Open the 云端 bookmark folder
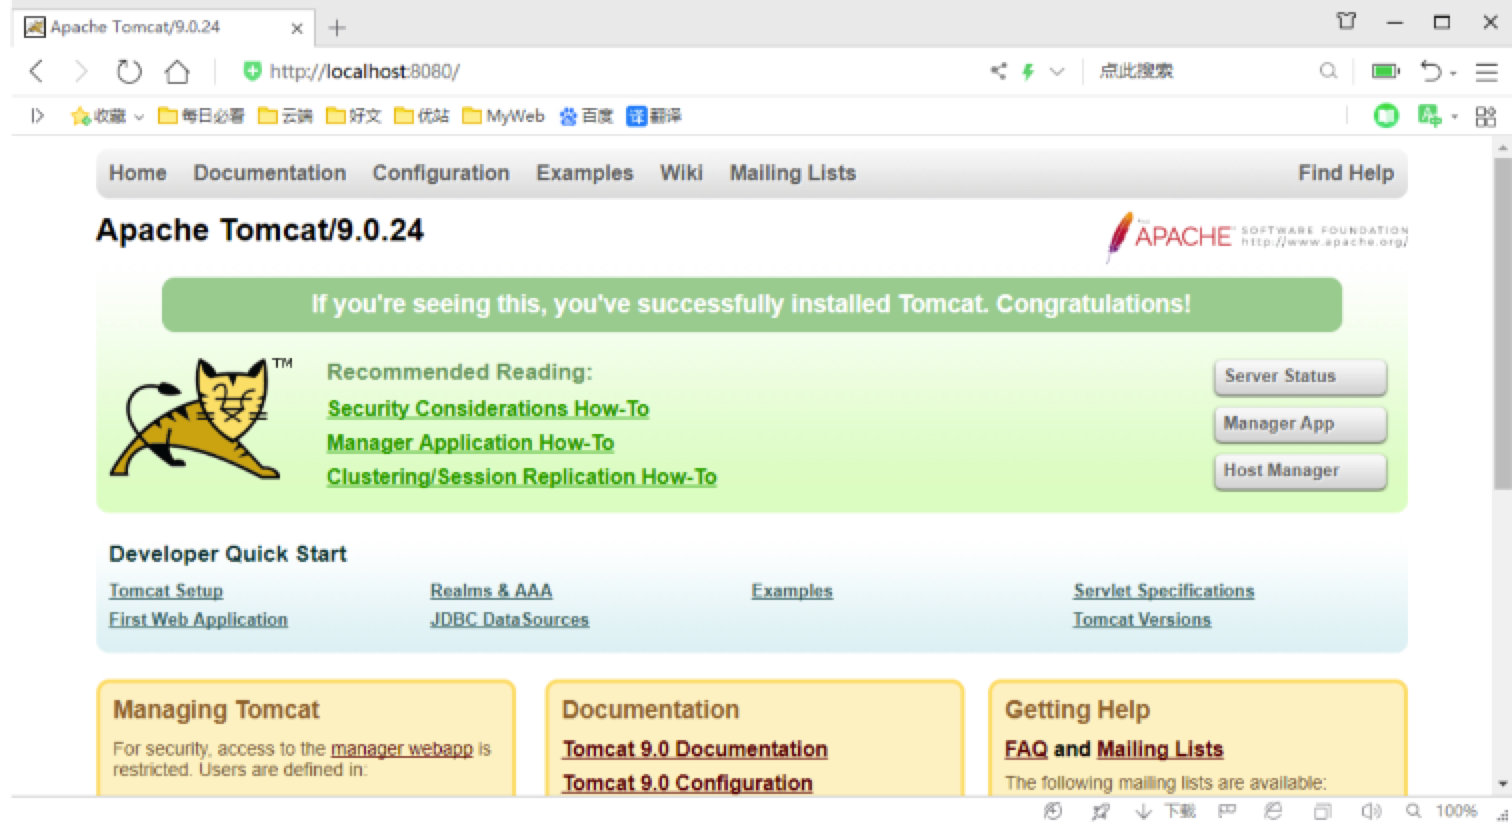 [x=285, y=116]
